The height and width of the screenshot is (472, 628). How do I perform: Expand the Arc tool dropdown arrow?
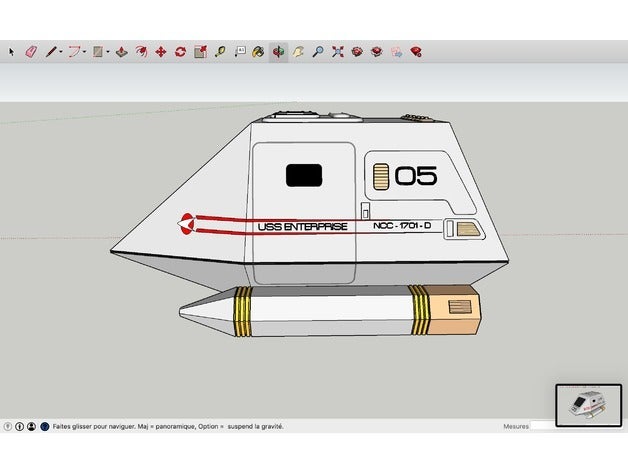85,52
